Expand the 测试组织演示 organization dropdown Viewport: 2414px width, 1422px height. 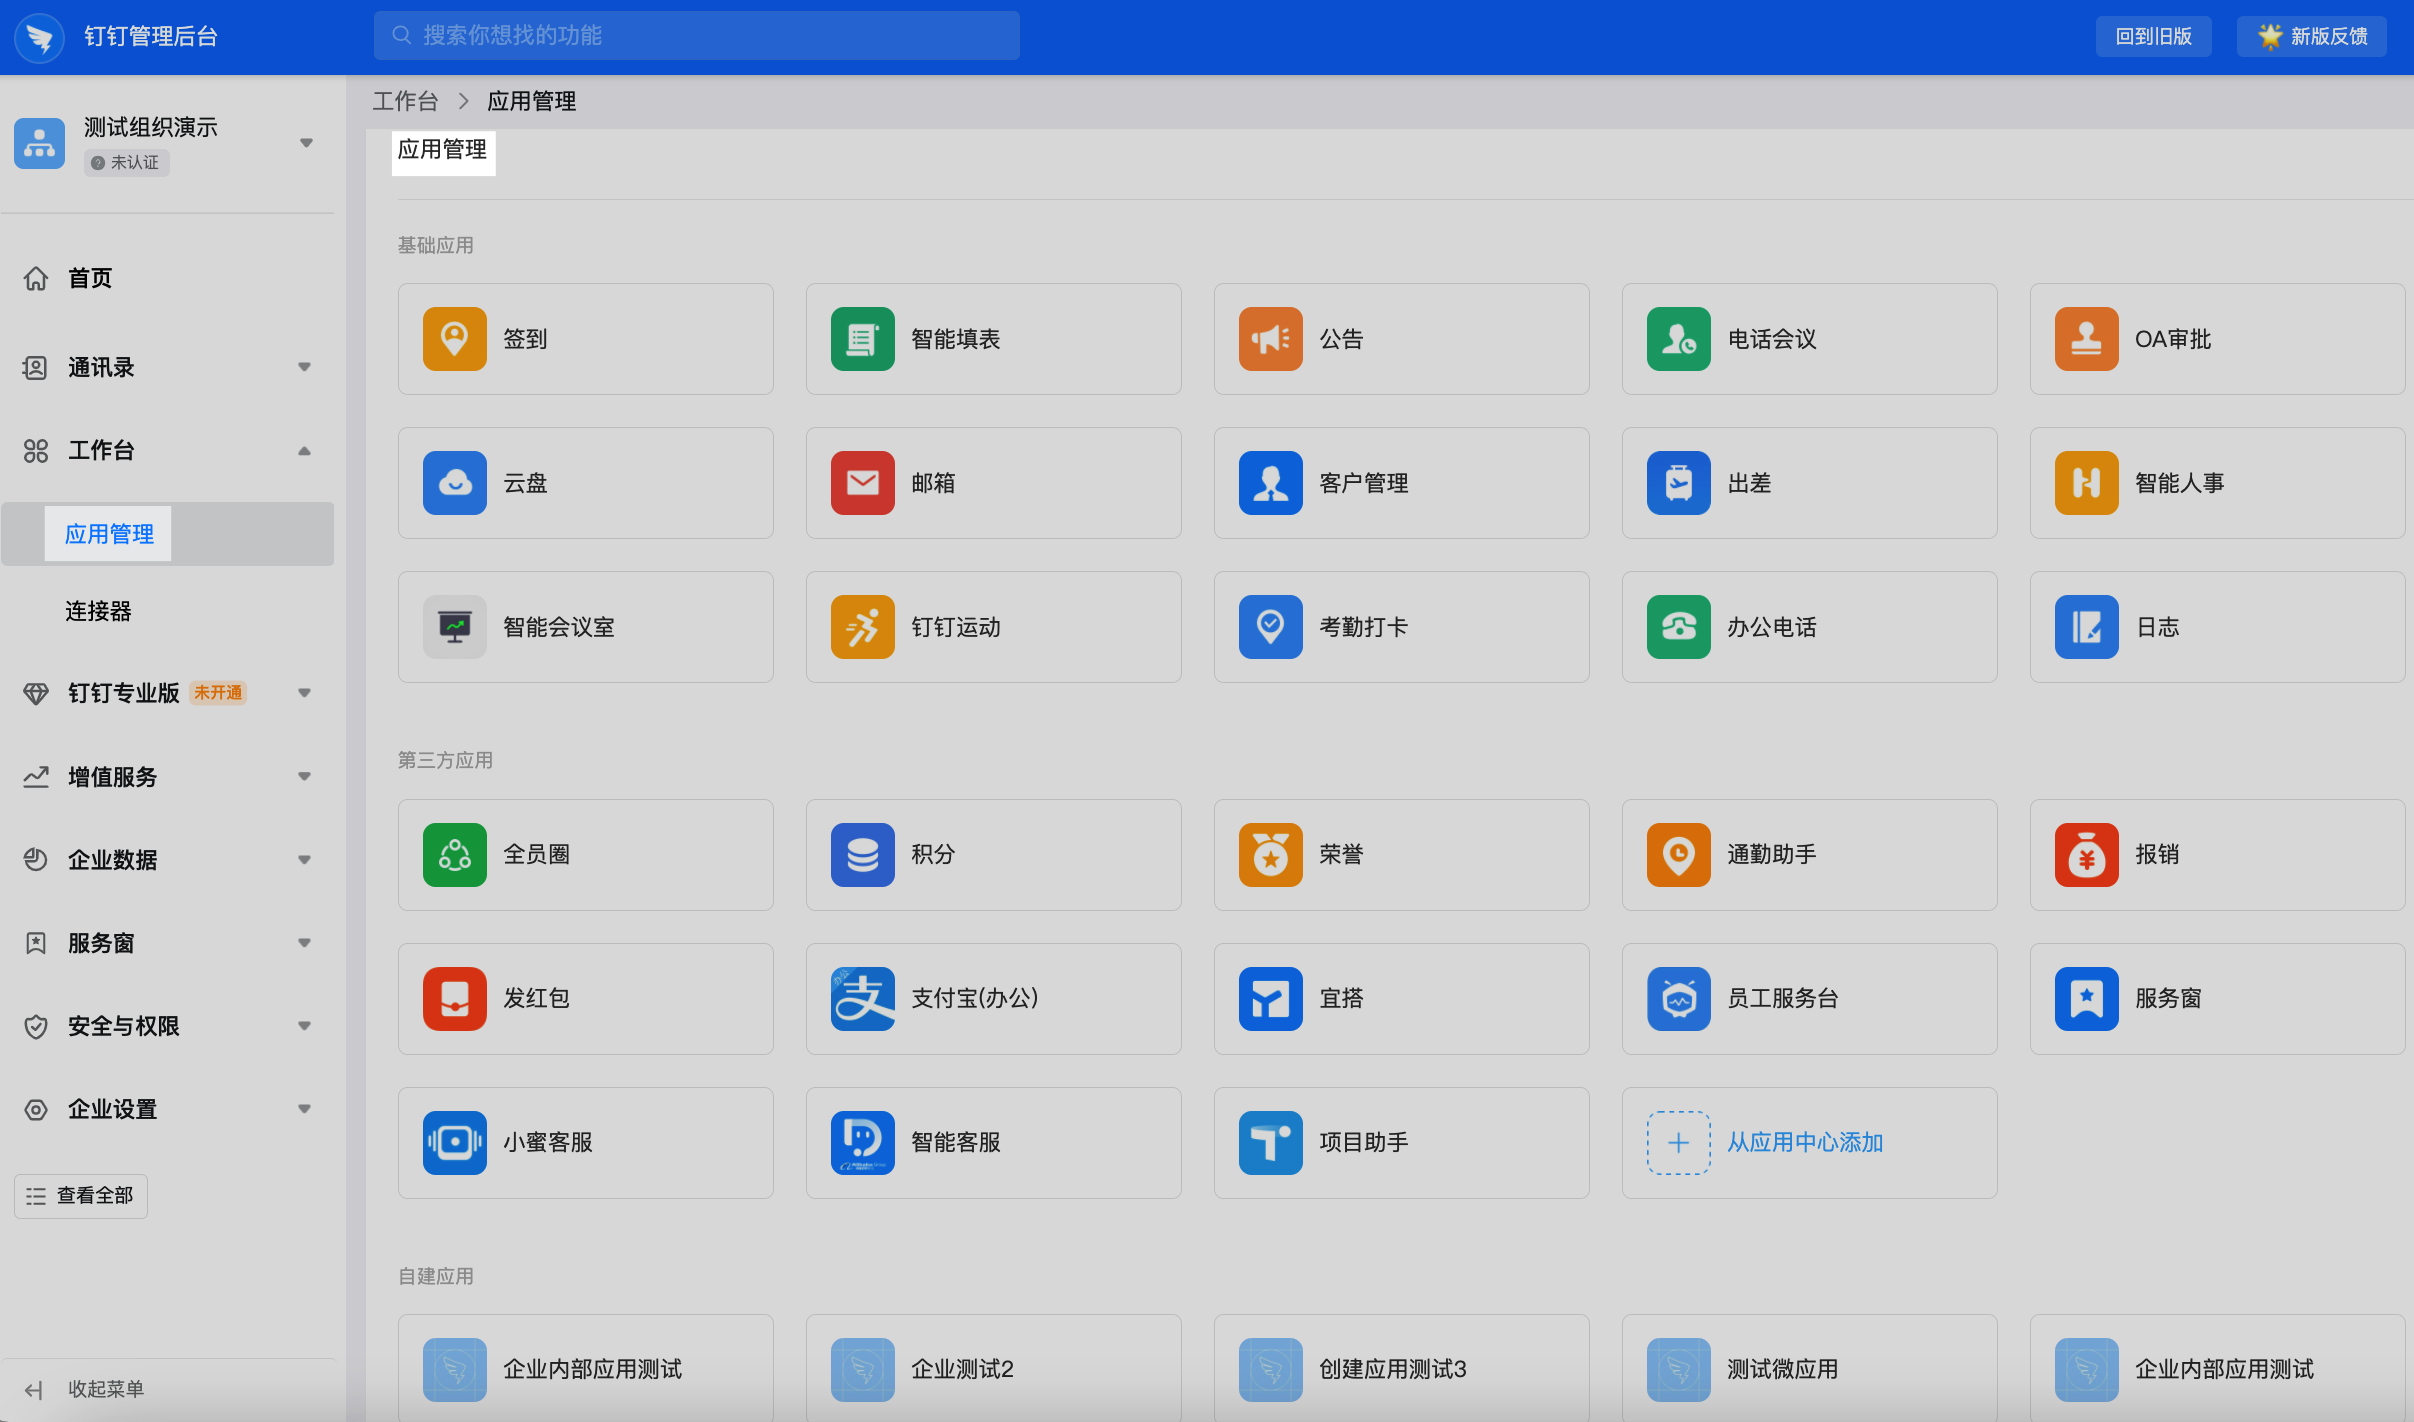pos(306,143)
